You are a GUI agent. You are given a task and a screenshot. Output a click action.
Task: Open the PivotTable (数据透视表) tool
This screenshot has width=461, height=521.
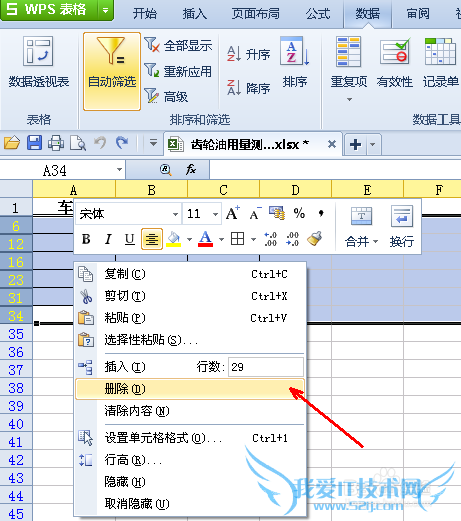[39, 62]
